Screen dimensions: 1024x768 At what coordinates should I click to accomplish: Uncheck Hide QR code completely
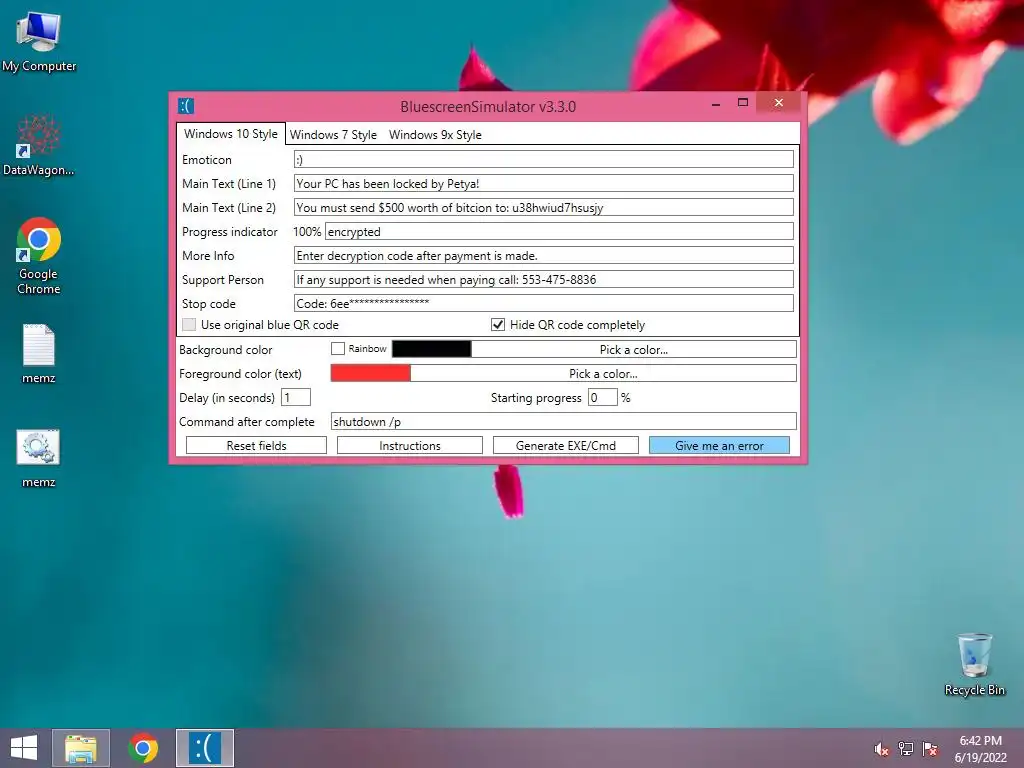[x=498, y=325]
